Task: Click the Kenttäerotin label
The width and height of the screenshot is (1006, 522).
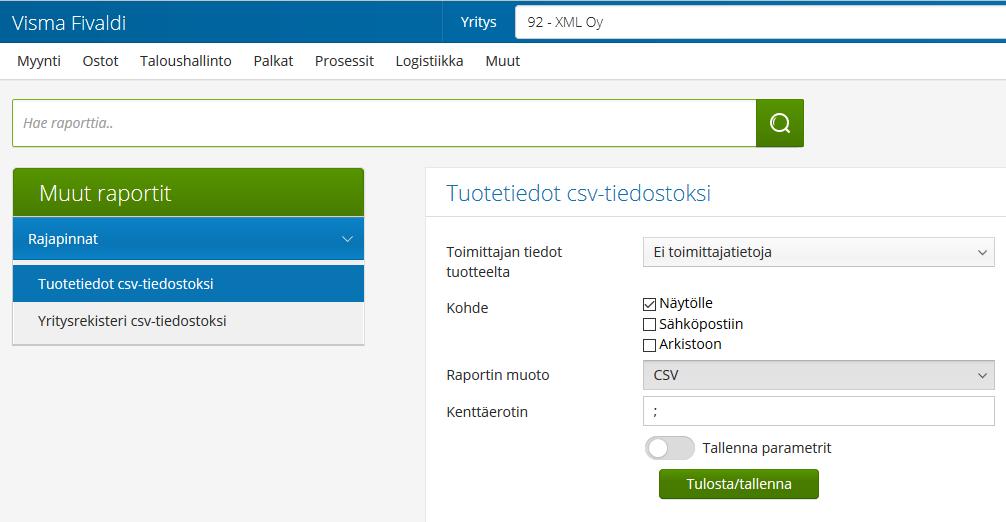Action: 487,412
